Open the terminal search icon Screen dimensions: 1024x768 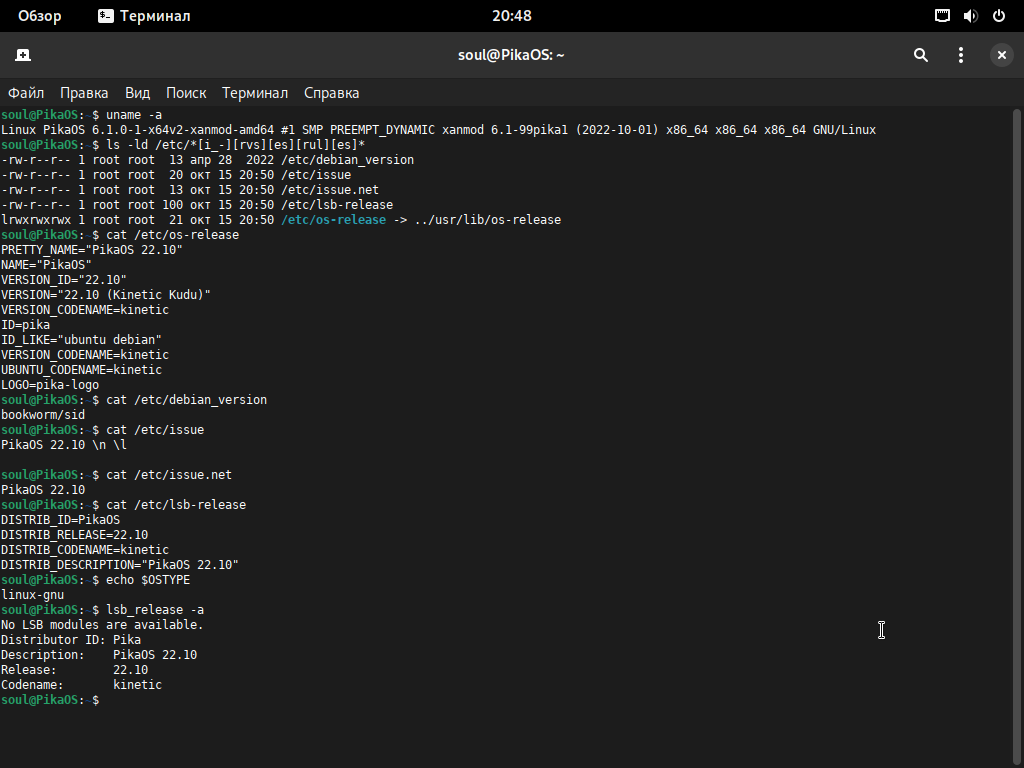point(921,55)
